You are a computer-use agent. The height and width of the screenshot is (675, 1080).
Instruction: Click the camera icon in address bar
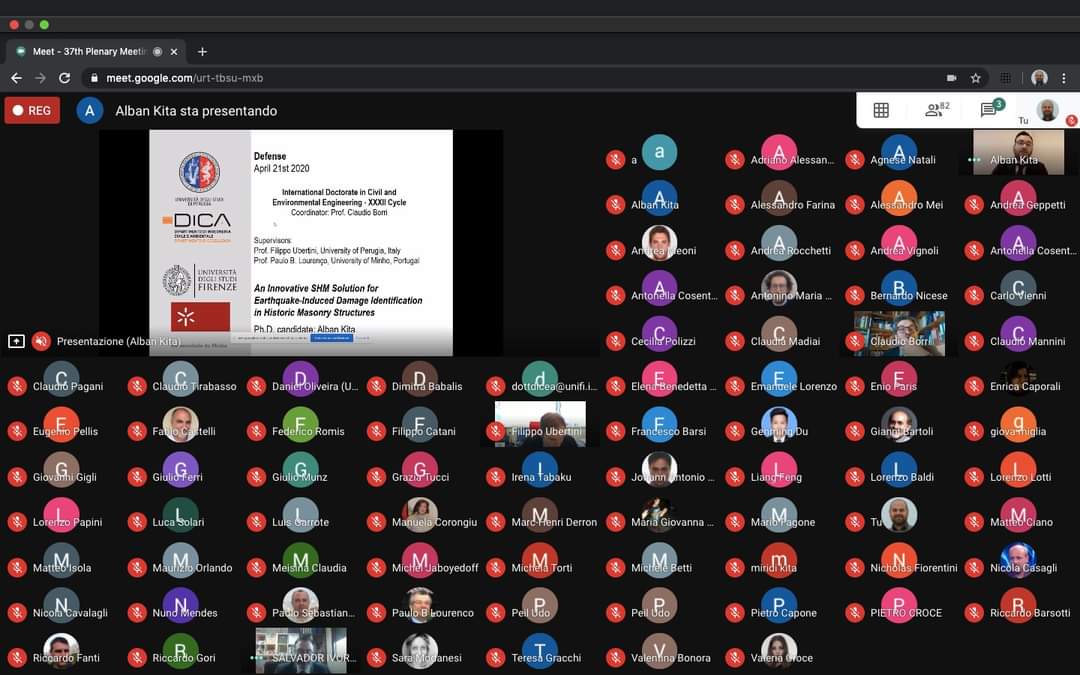[951, 78]
